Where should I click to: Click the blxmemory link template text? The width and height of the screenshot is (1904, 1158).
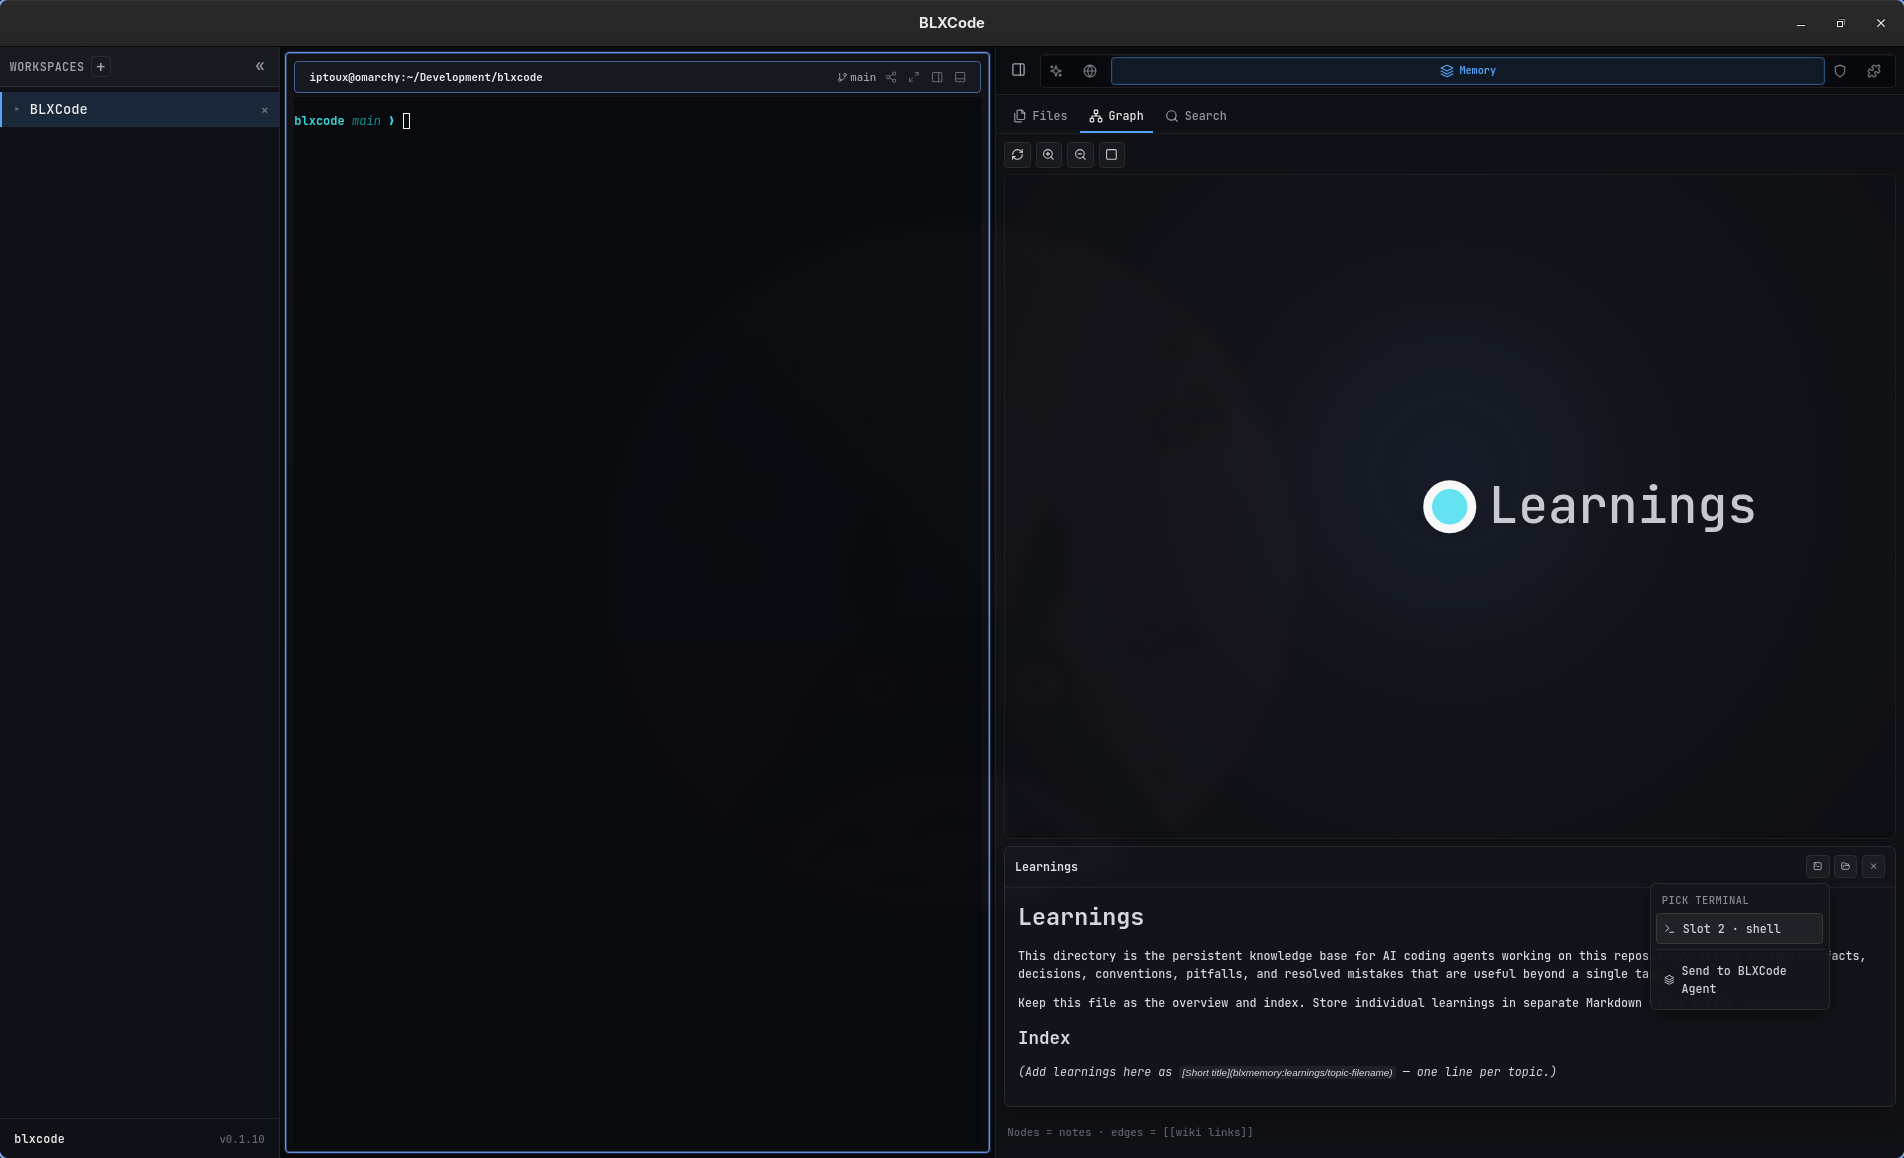pyautogui.click(x=1287, y=1072)
